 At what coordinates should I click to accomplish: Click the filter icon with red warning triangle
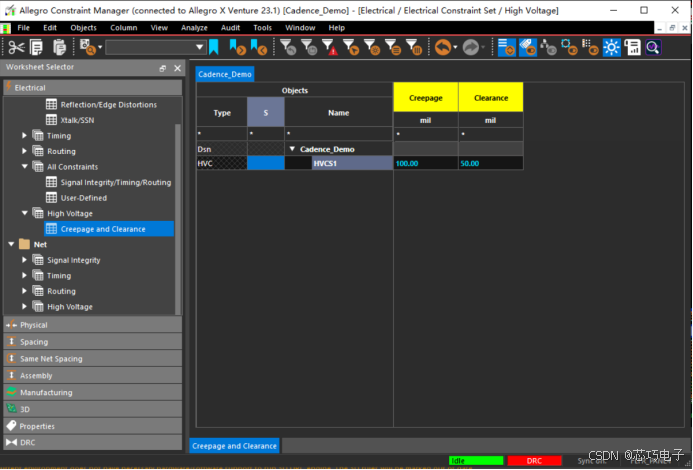(330, 47)
